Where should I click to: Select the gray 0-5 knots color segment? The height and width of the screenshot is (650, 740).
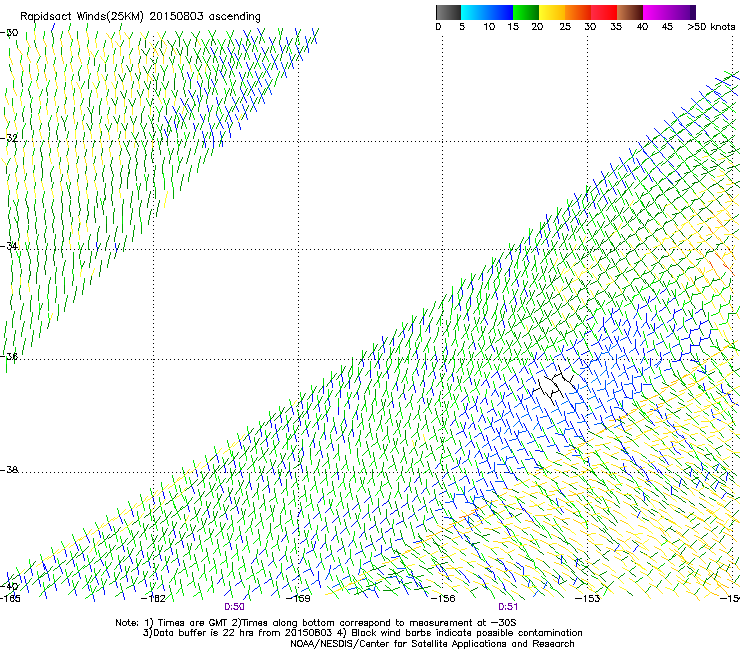coord(448,12)
